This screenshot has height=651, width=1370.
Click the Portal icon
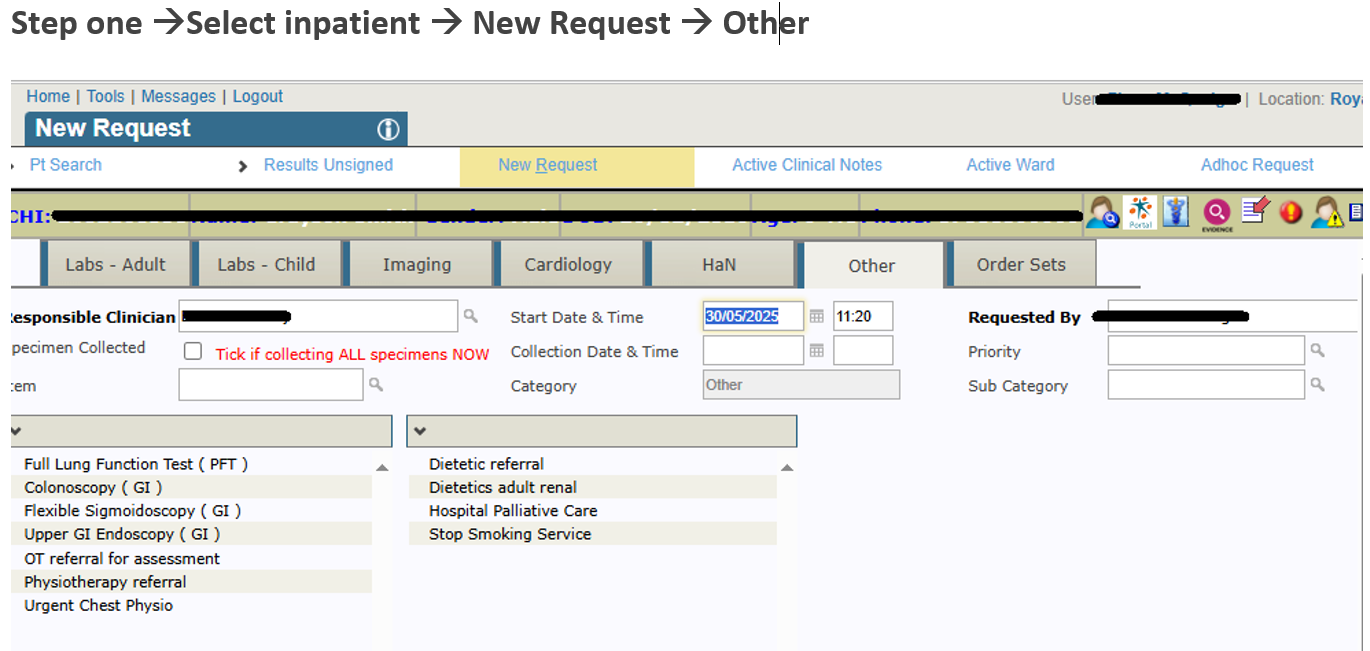(x=1140, y=212)
